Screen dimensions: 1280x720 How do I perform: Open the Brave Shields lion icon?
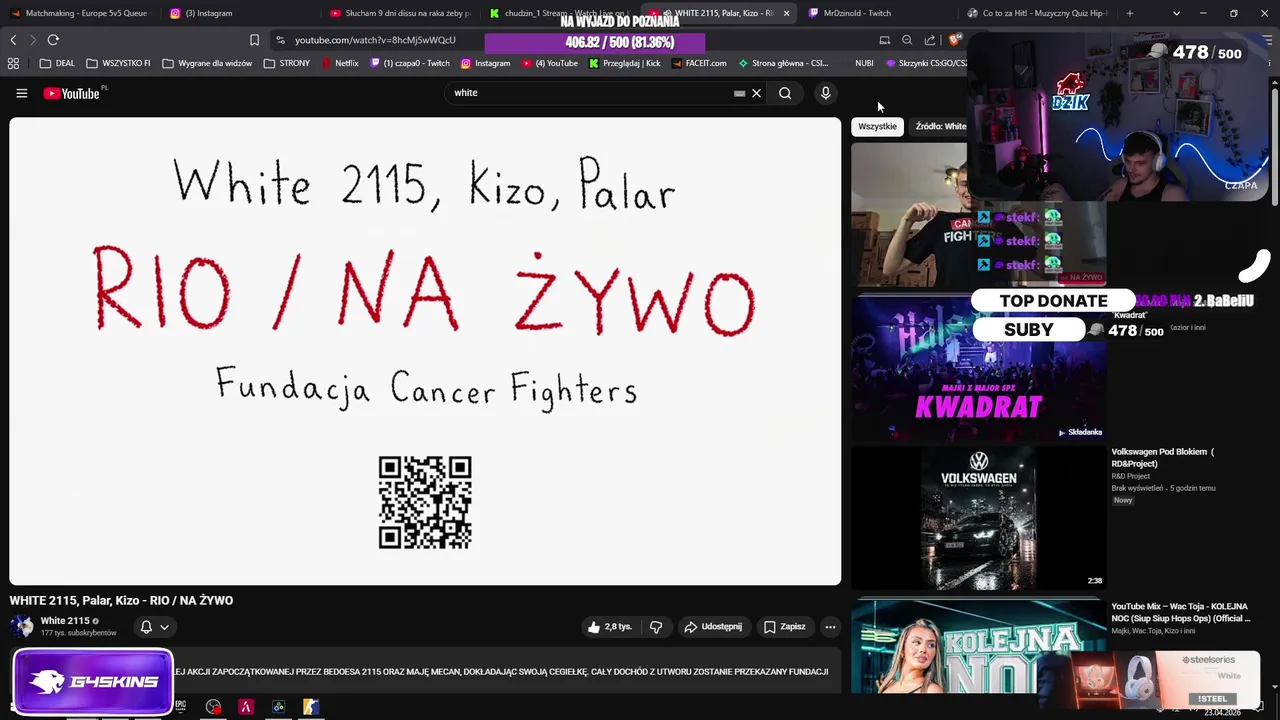point(955,40)
